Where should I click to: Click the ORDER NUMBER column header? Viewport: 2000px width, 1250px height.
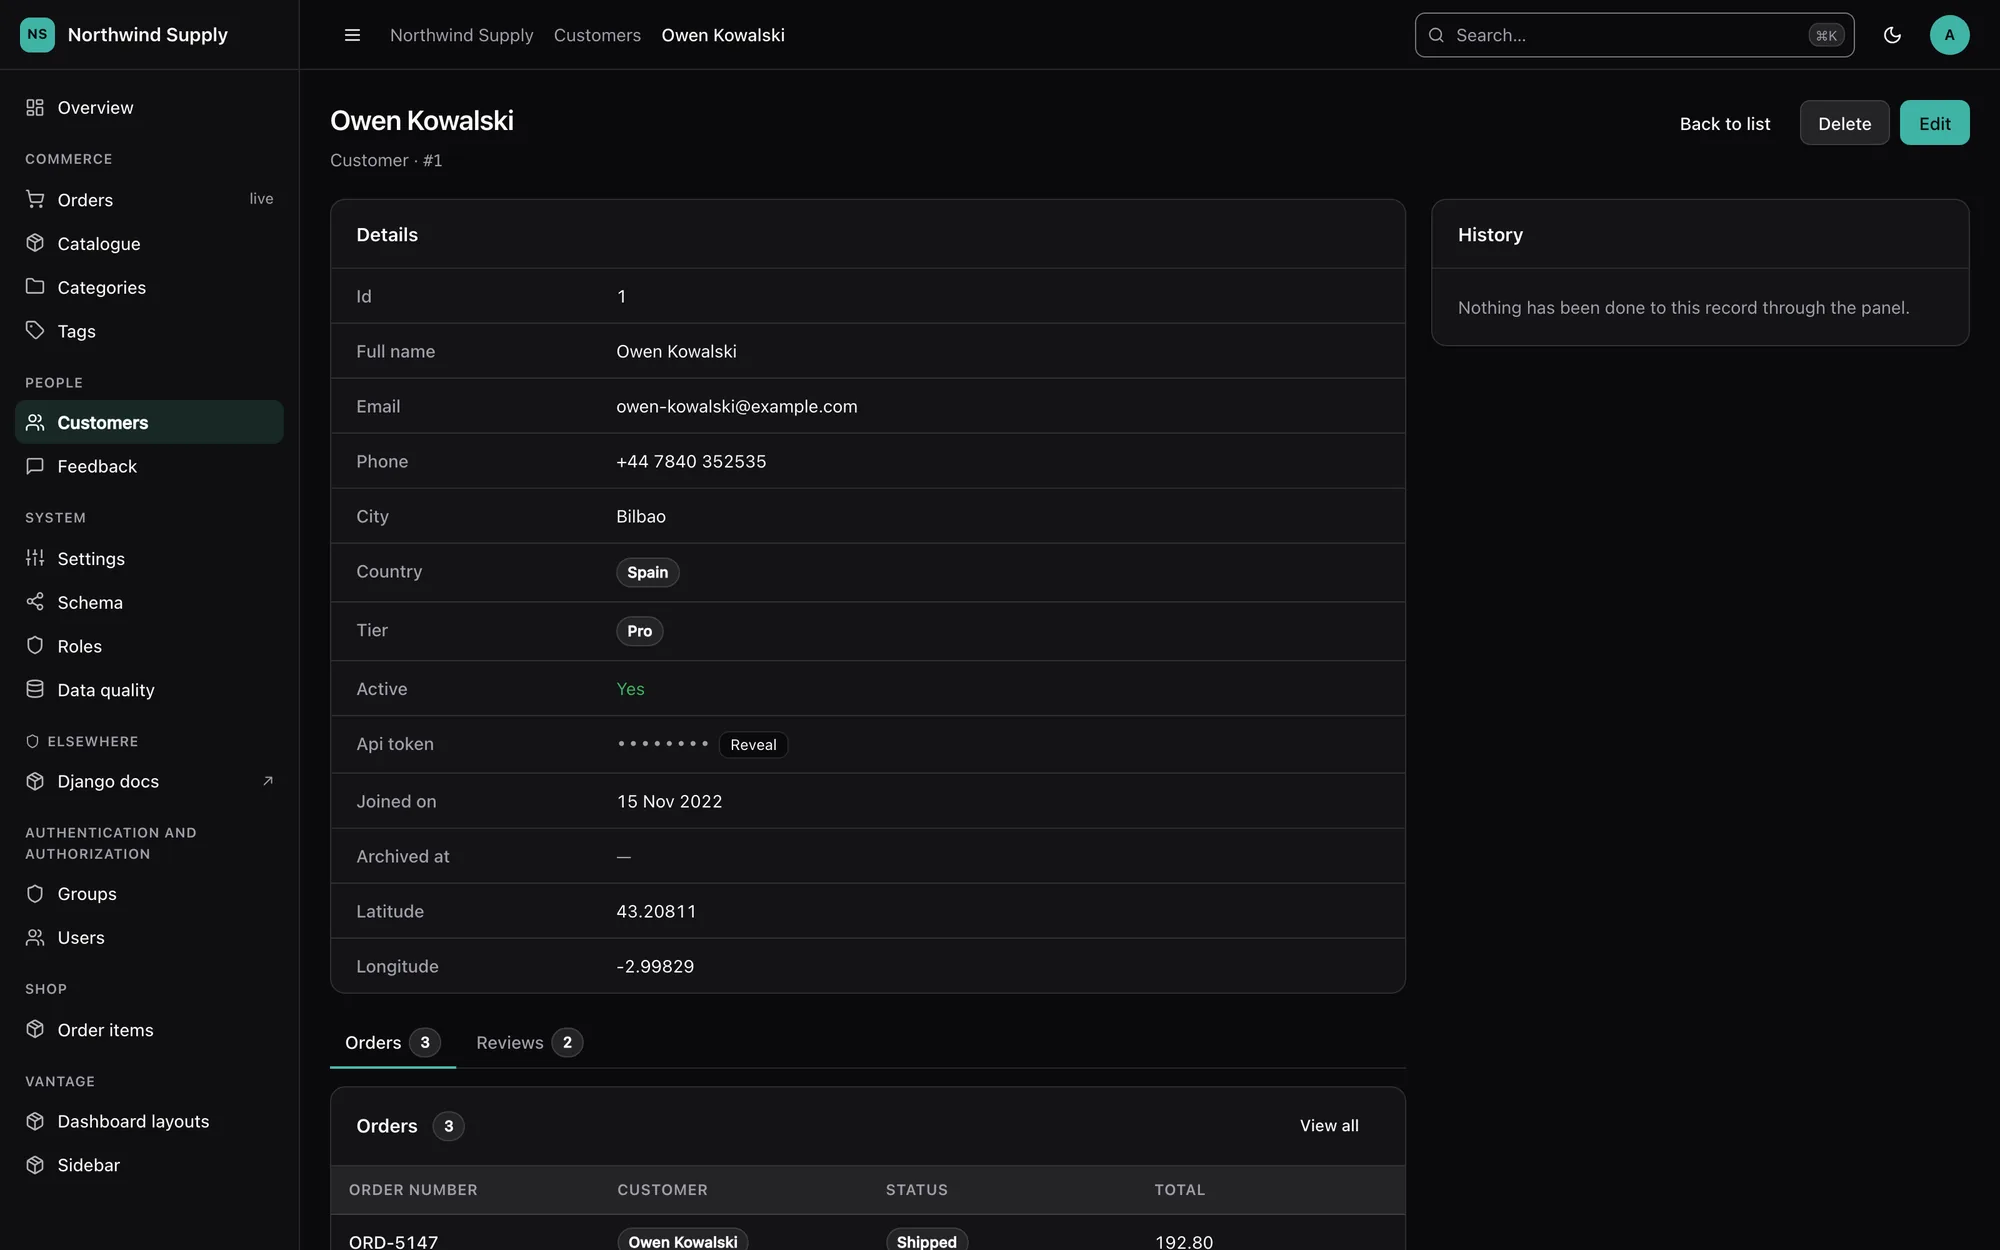[x=413, y=1190]
